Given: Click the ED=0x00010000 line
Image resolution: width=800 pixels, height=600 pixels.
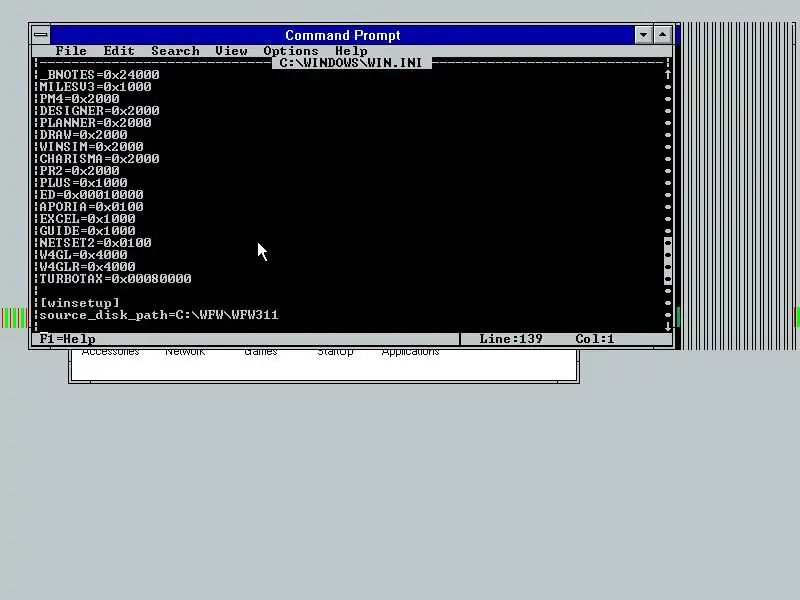Looking at the screenshot, I should 91,194.
